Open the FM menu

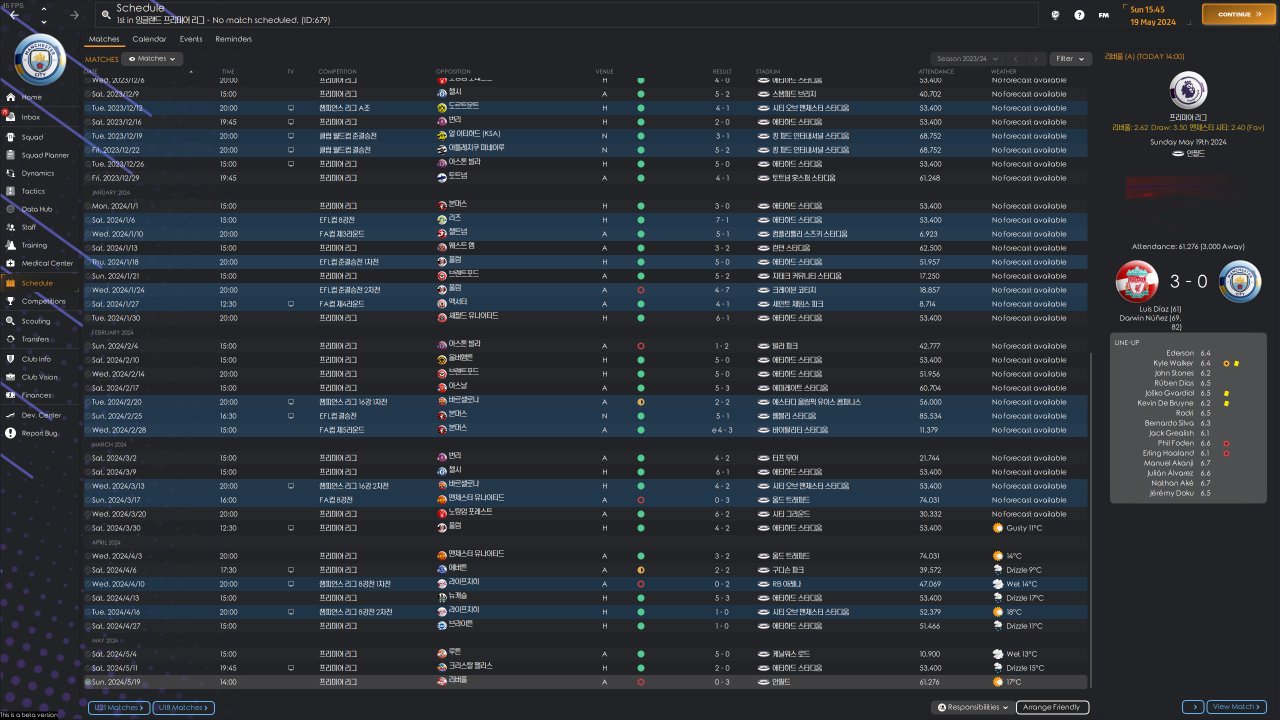coord(1103,15)
